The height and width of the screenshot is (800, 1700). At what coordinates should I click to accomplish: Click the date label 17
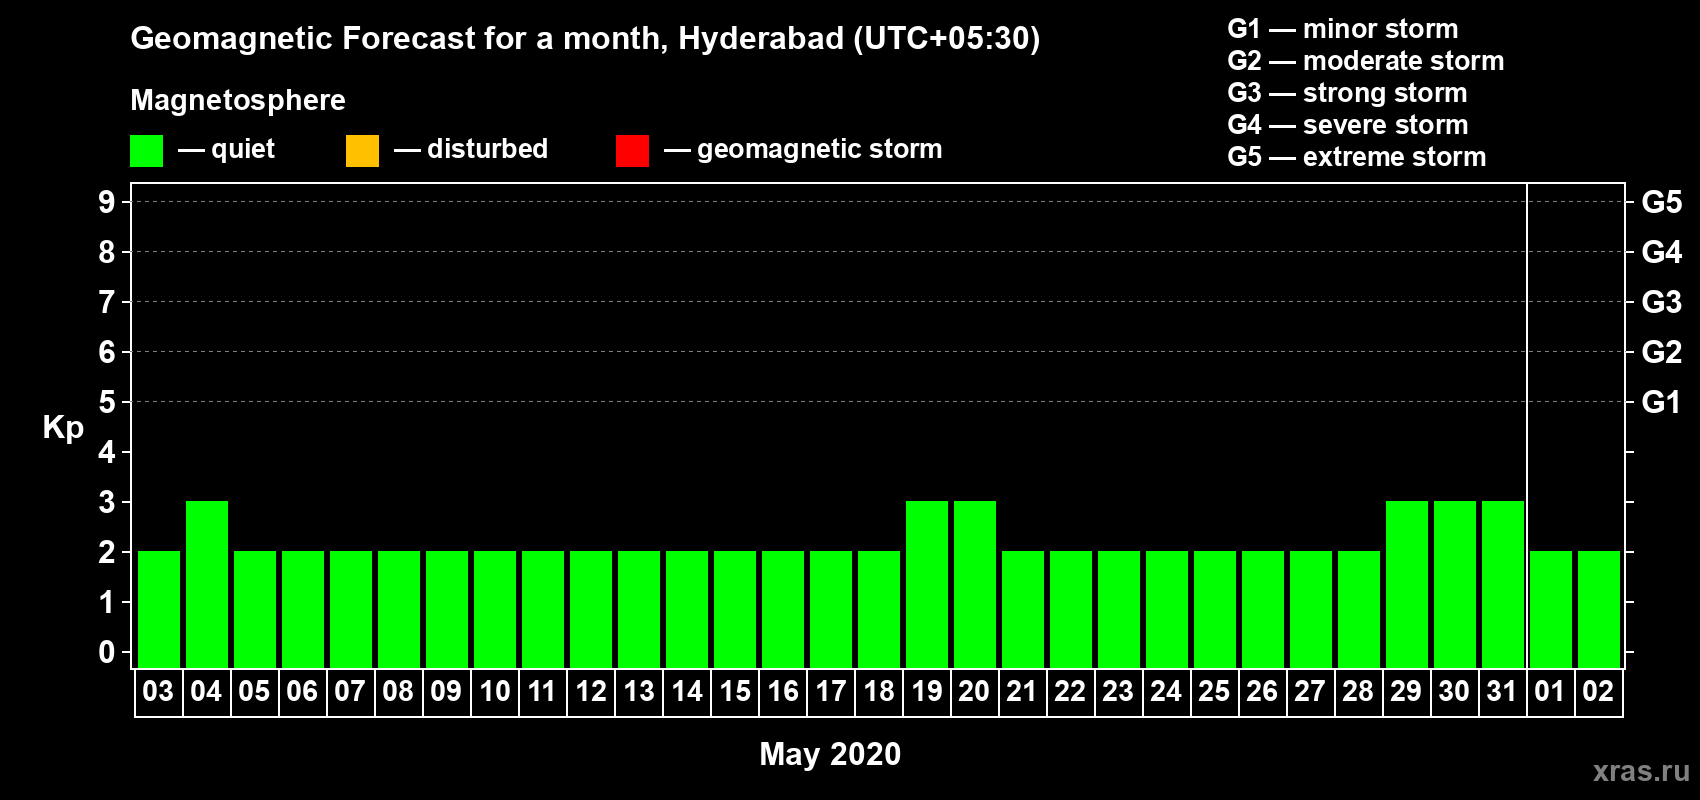830,691
